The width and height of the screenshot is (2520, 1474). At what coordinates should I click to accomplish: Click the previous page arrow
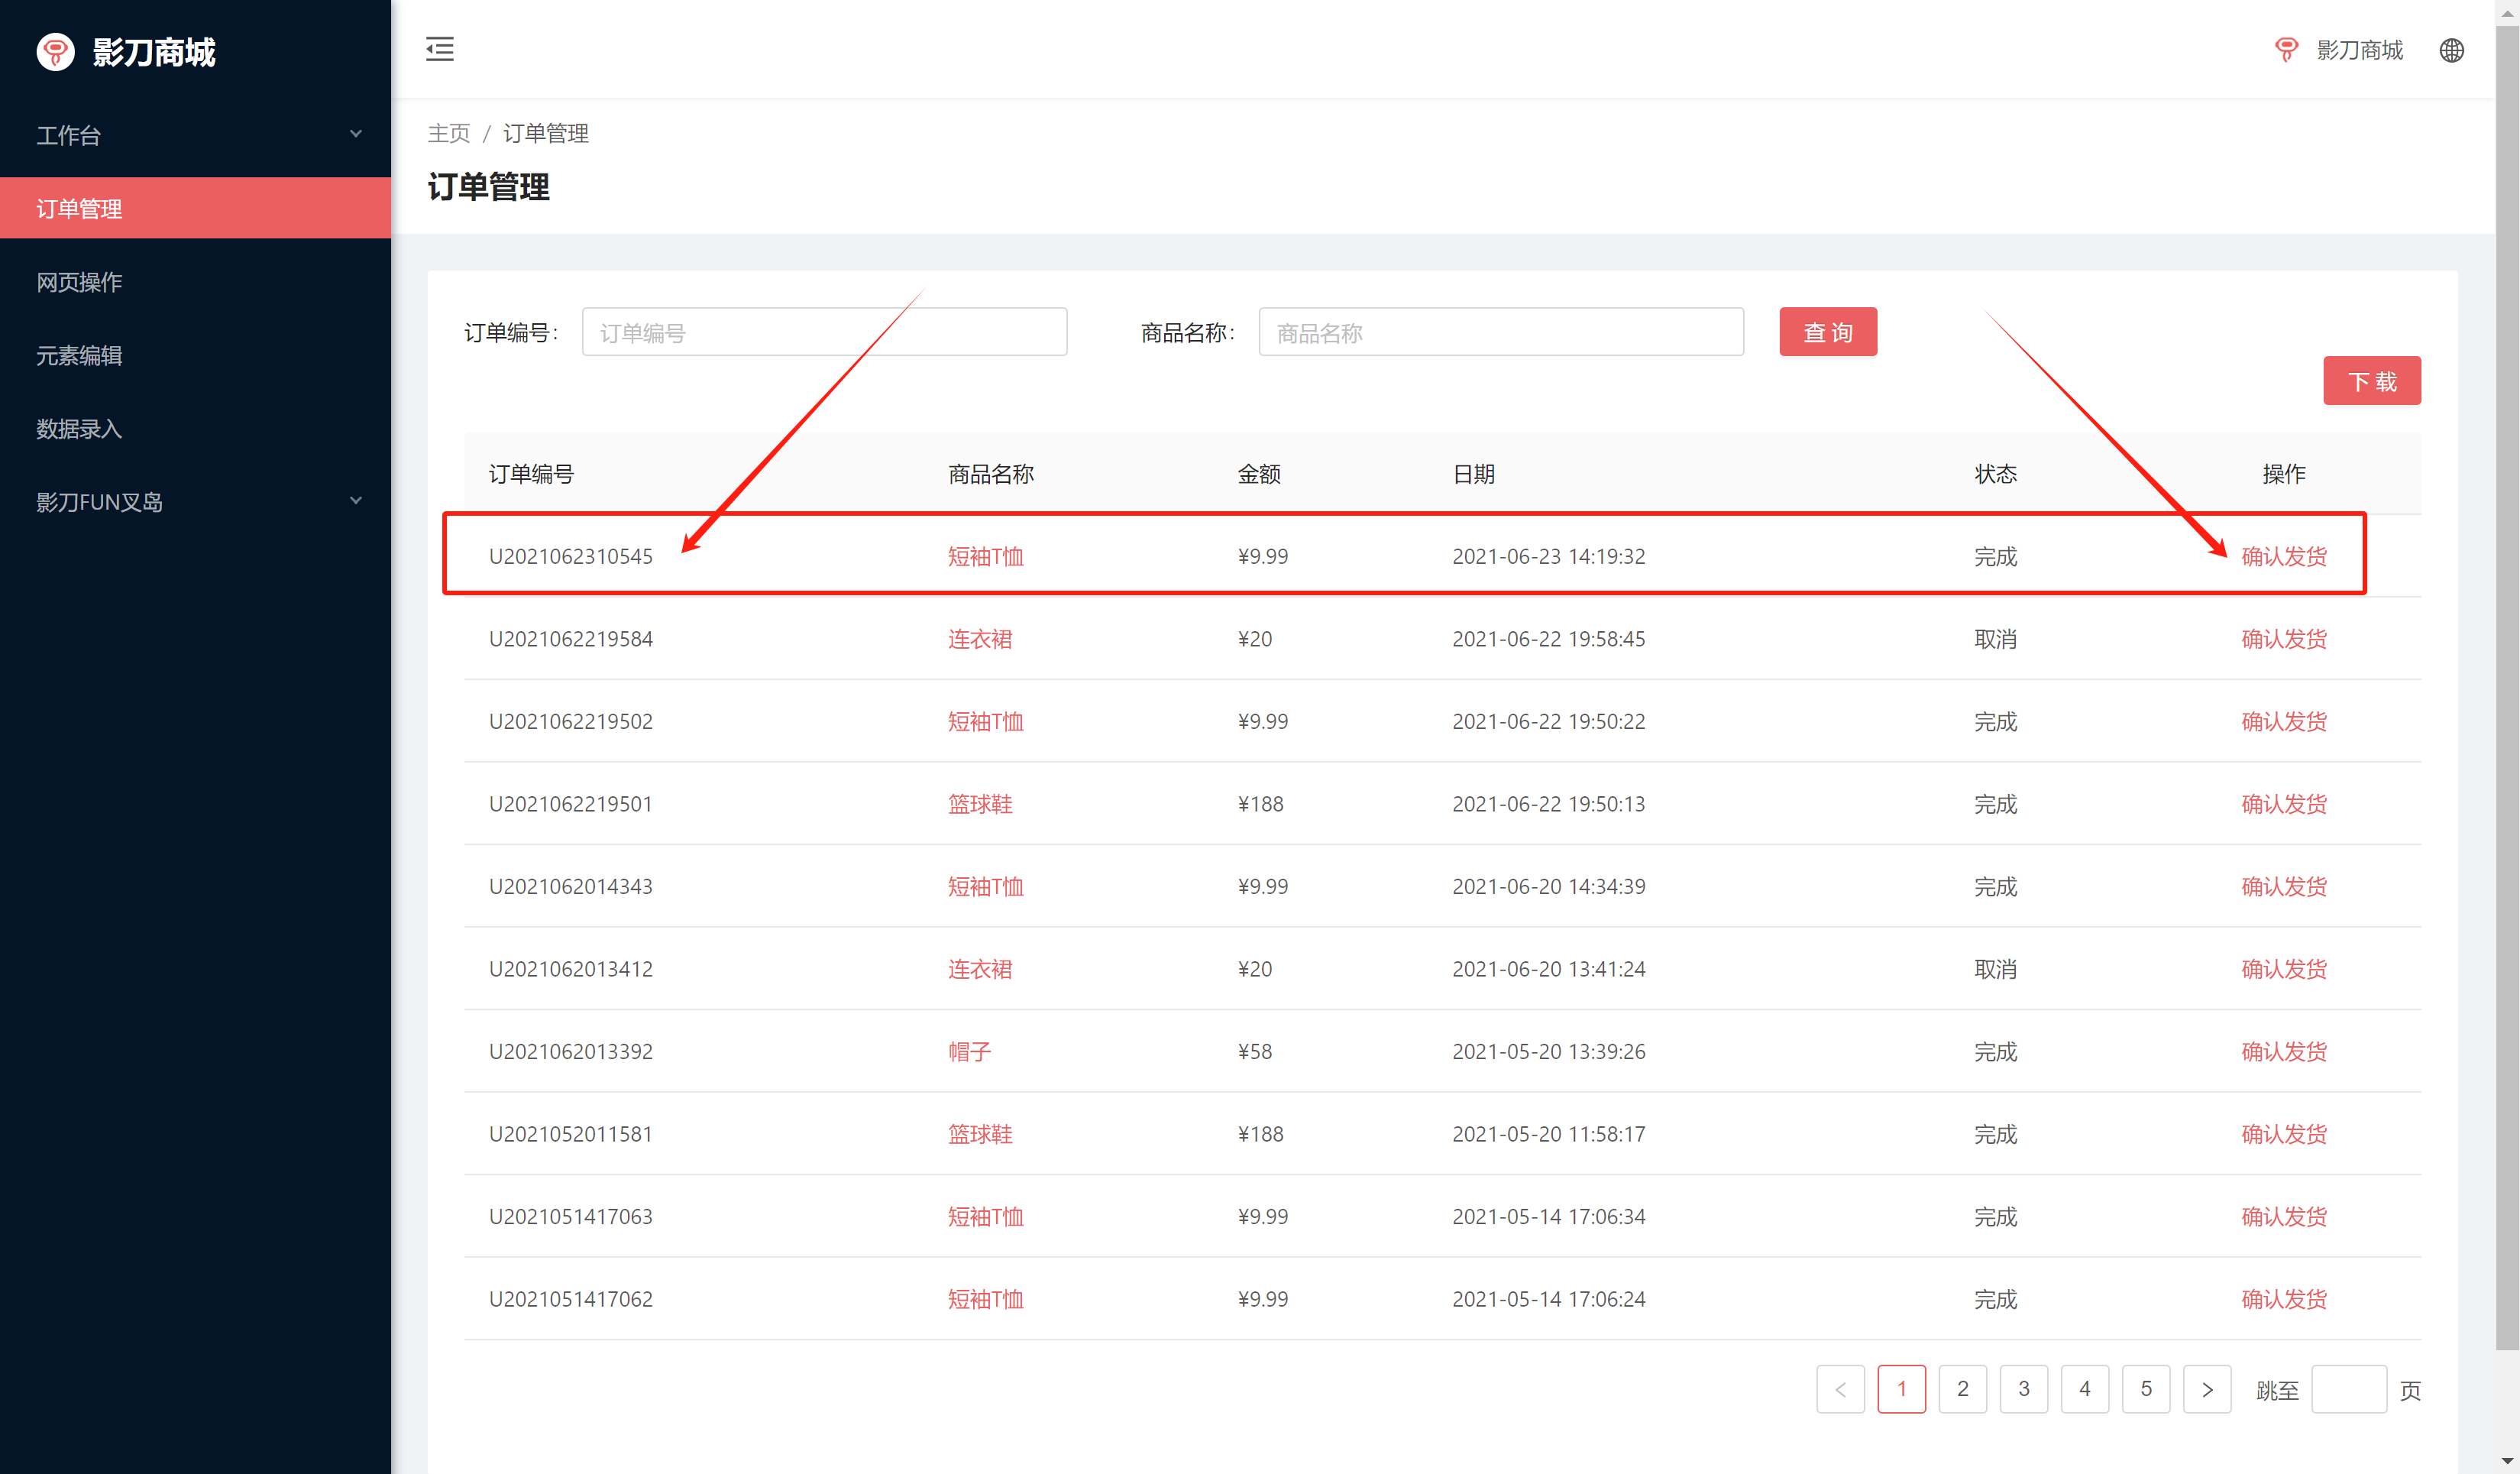1840,1389
